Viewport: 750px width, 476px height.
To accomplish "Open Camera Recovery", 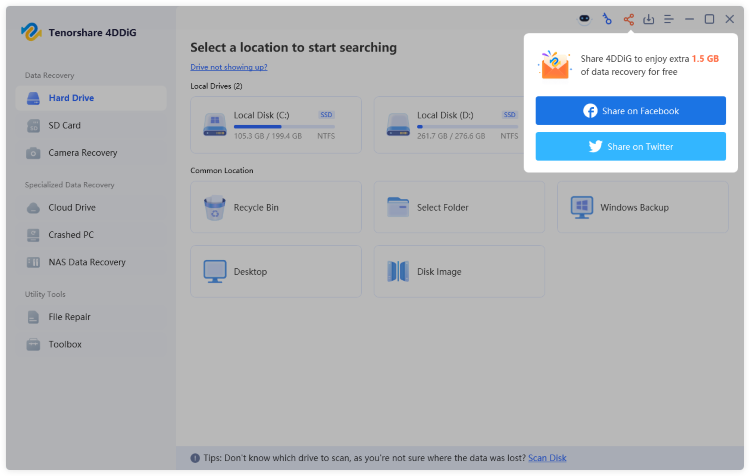I will pyautogui.click(x=91, y=153).
